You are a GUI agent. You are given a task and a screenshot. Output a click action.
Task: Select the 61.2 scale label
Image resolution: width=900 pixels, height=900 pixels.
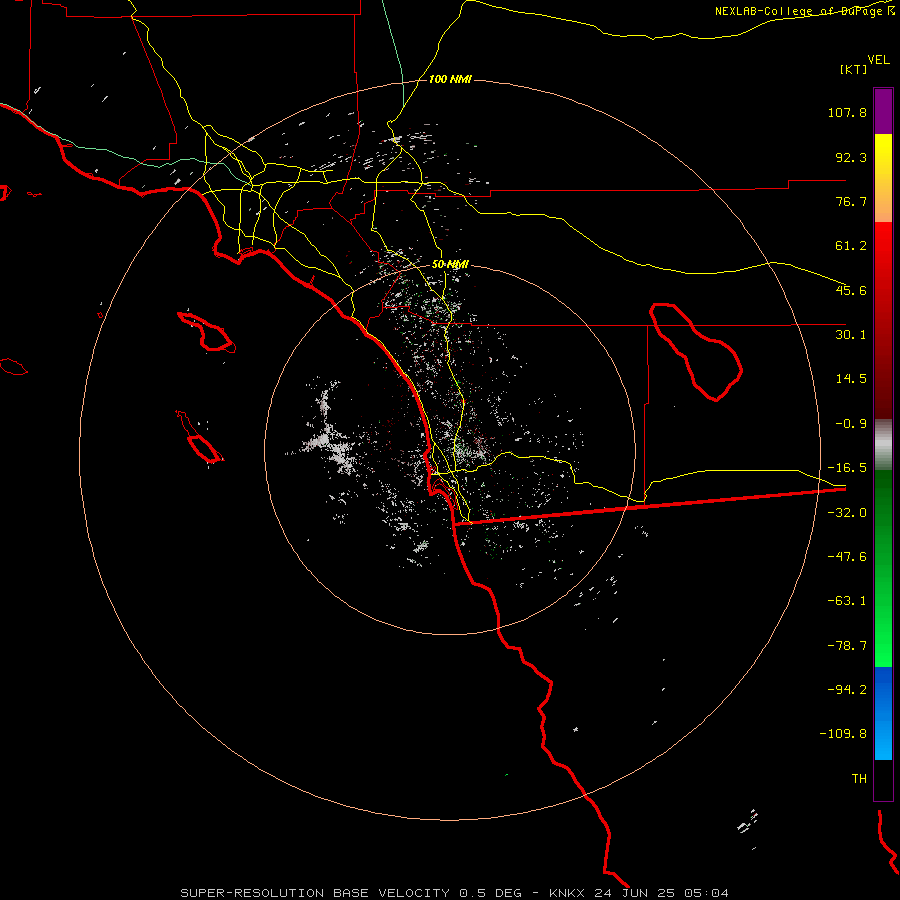coord(851,246)
